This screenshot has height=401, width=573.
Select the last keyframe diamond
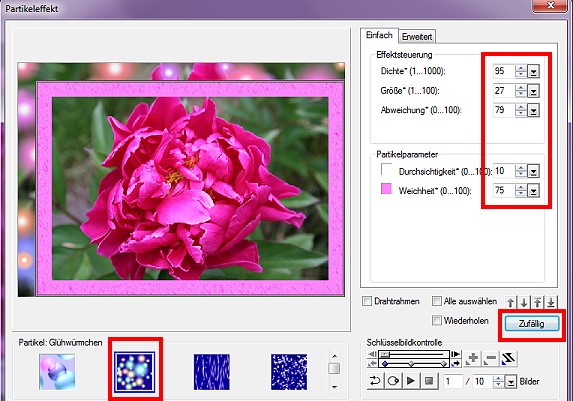[444, 364]
